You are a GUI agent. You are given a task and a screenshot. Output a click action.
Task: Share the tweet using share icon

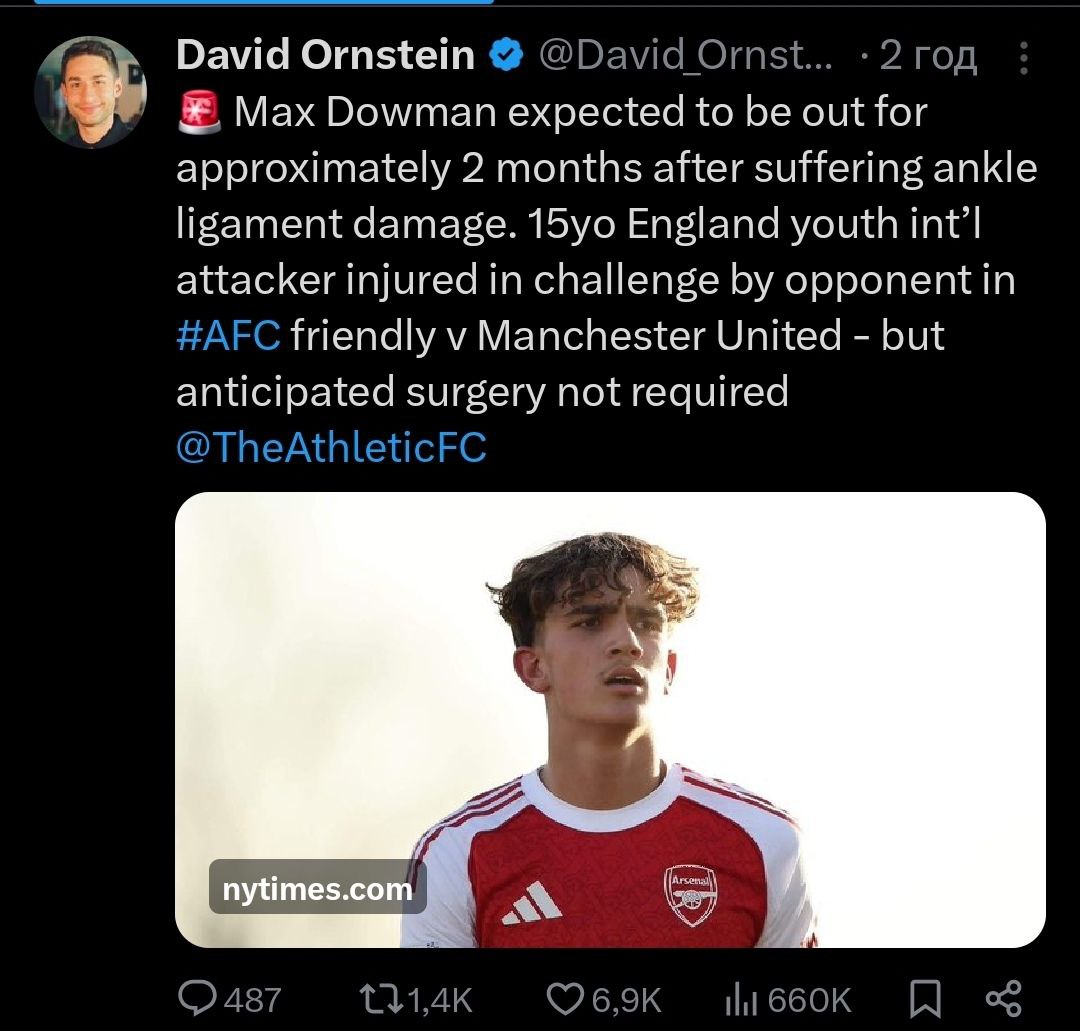(x=1003, y=997)
